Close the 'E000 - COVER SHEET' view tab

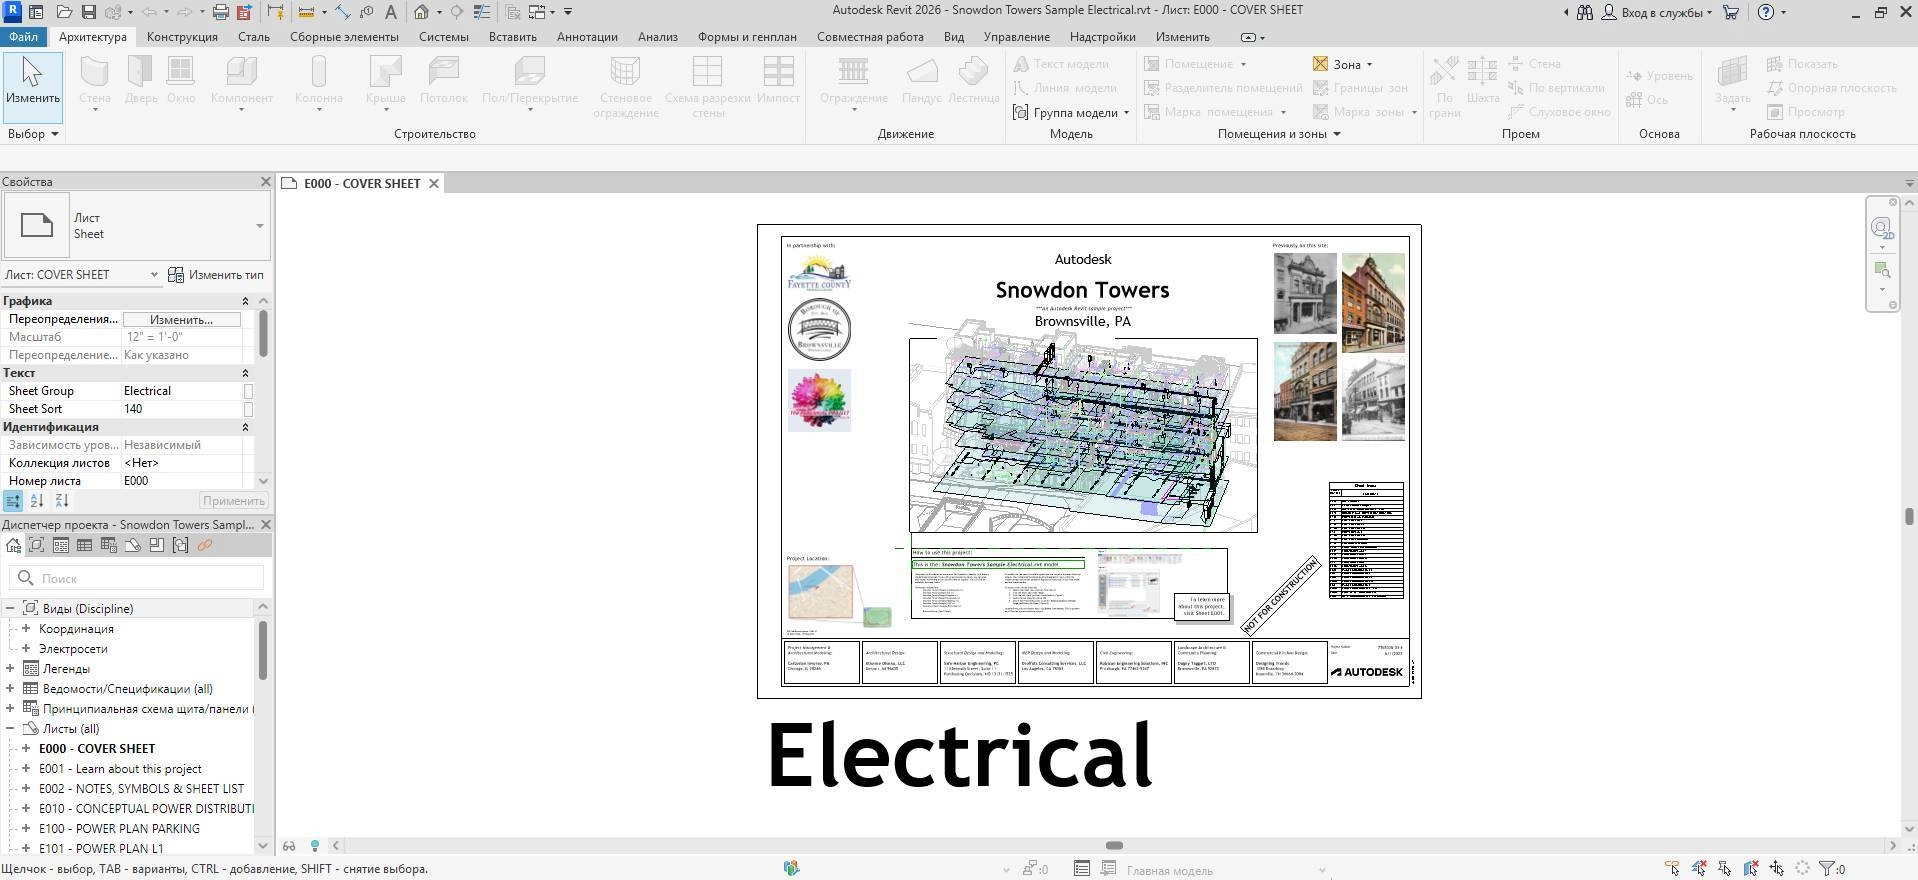[434, 184]
